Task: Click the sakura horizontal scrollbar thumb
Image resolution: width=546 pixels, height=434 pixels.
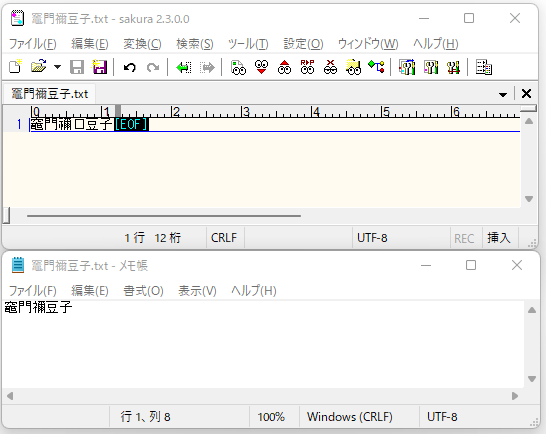Action: (164, 216)
